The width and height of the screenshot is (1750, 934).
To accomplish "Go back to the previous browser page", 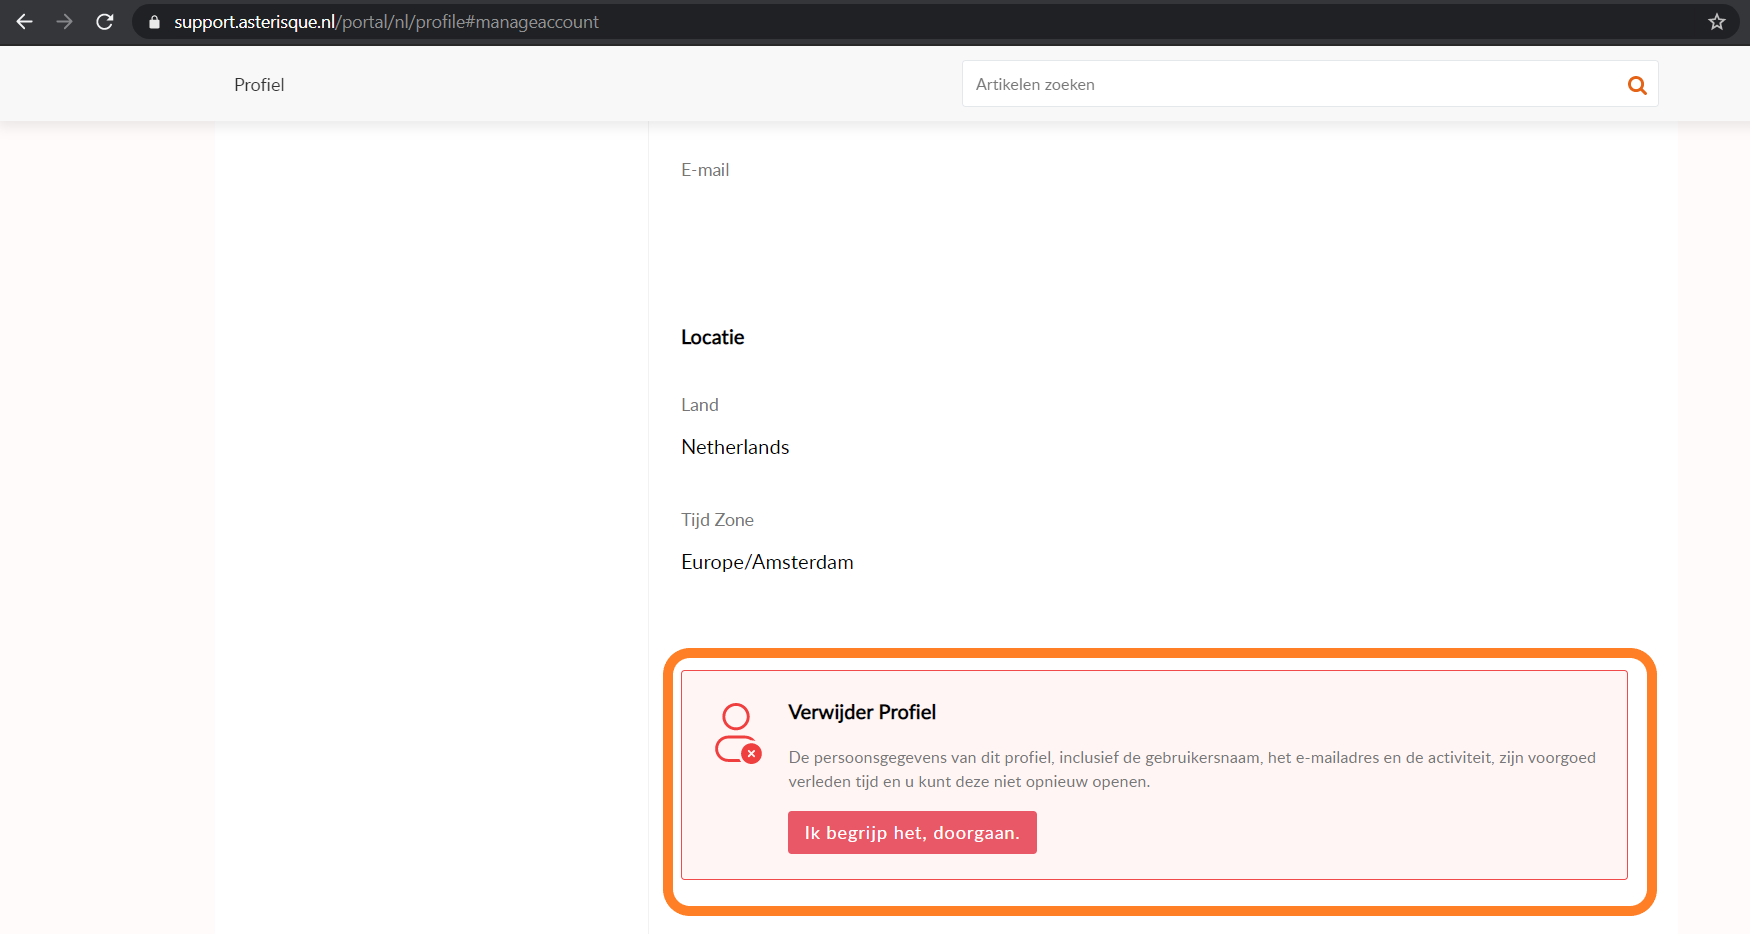I will pos(25,22).
